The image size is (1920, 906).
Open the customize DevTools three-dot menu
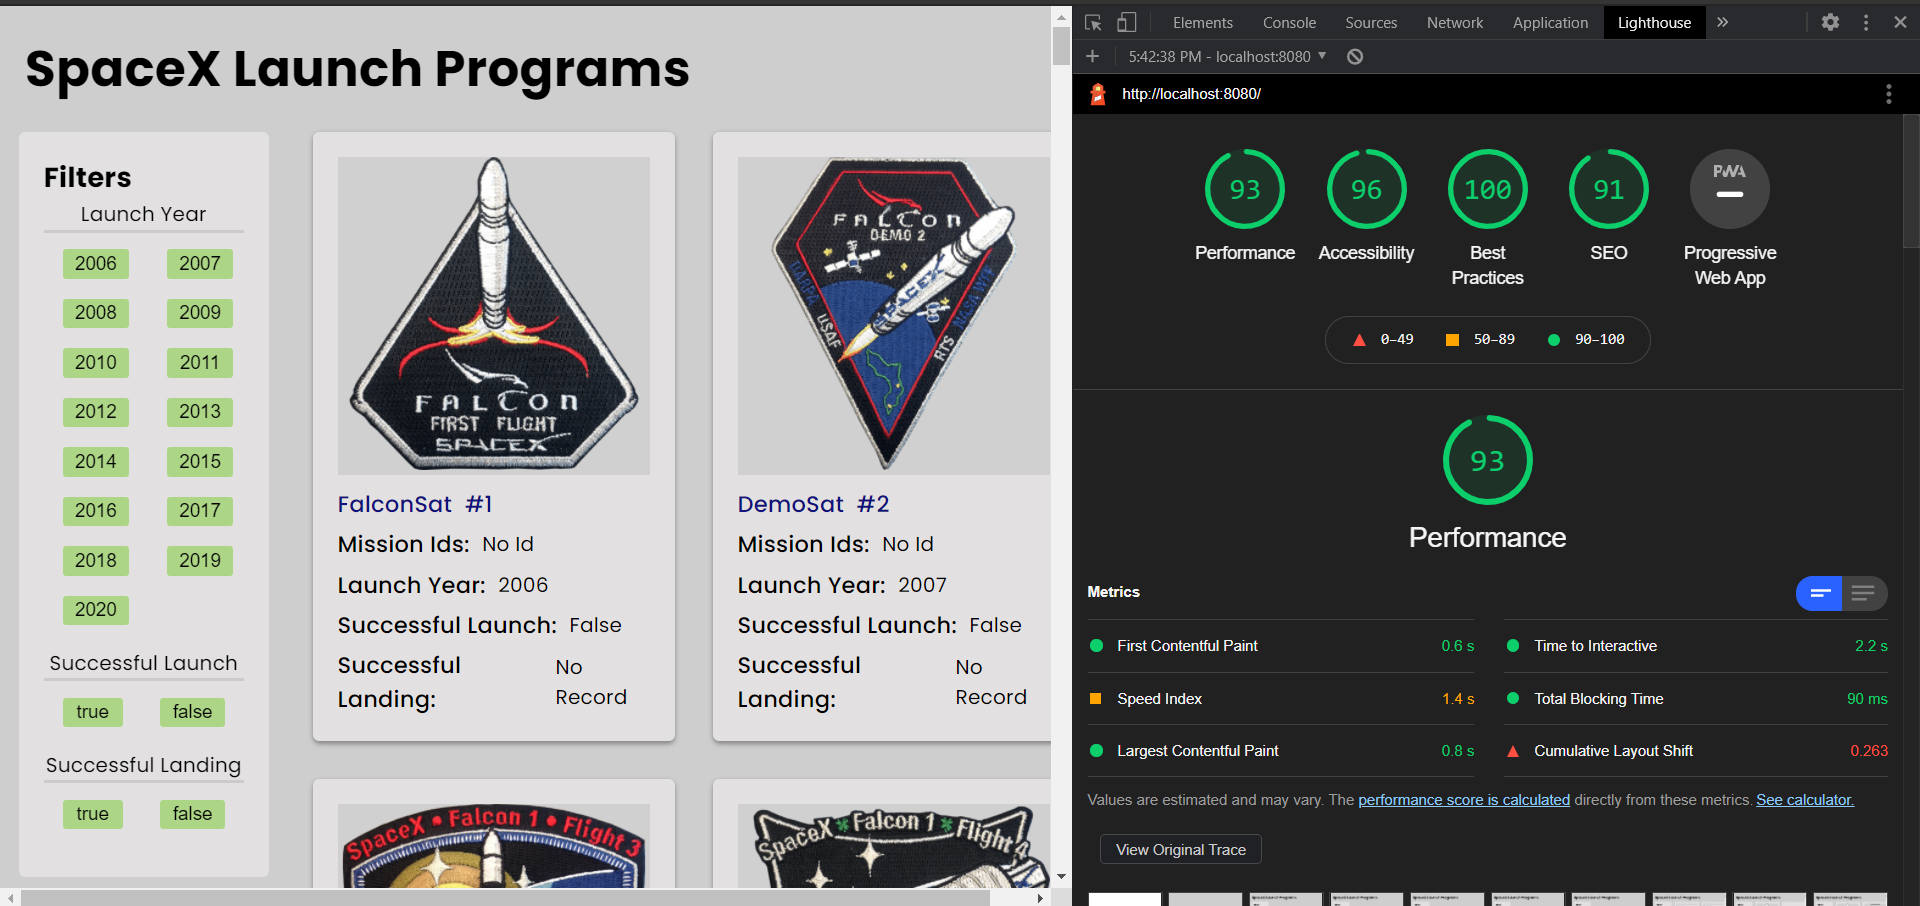(x=1865, y=22)
